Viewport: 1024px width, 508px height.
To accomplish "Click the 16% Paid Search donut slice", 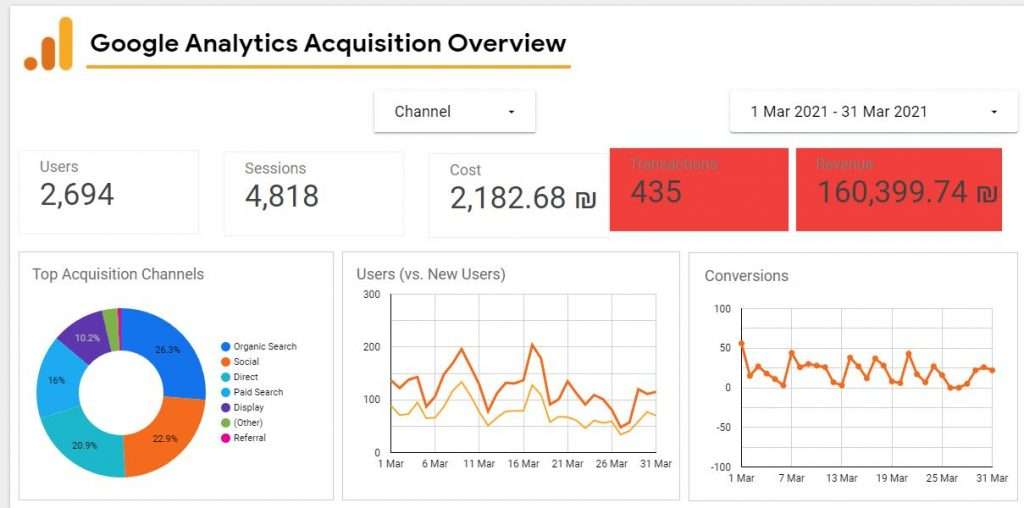I will (59, 379).
